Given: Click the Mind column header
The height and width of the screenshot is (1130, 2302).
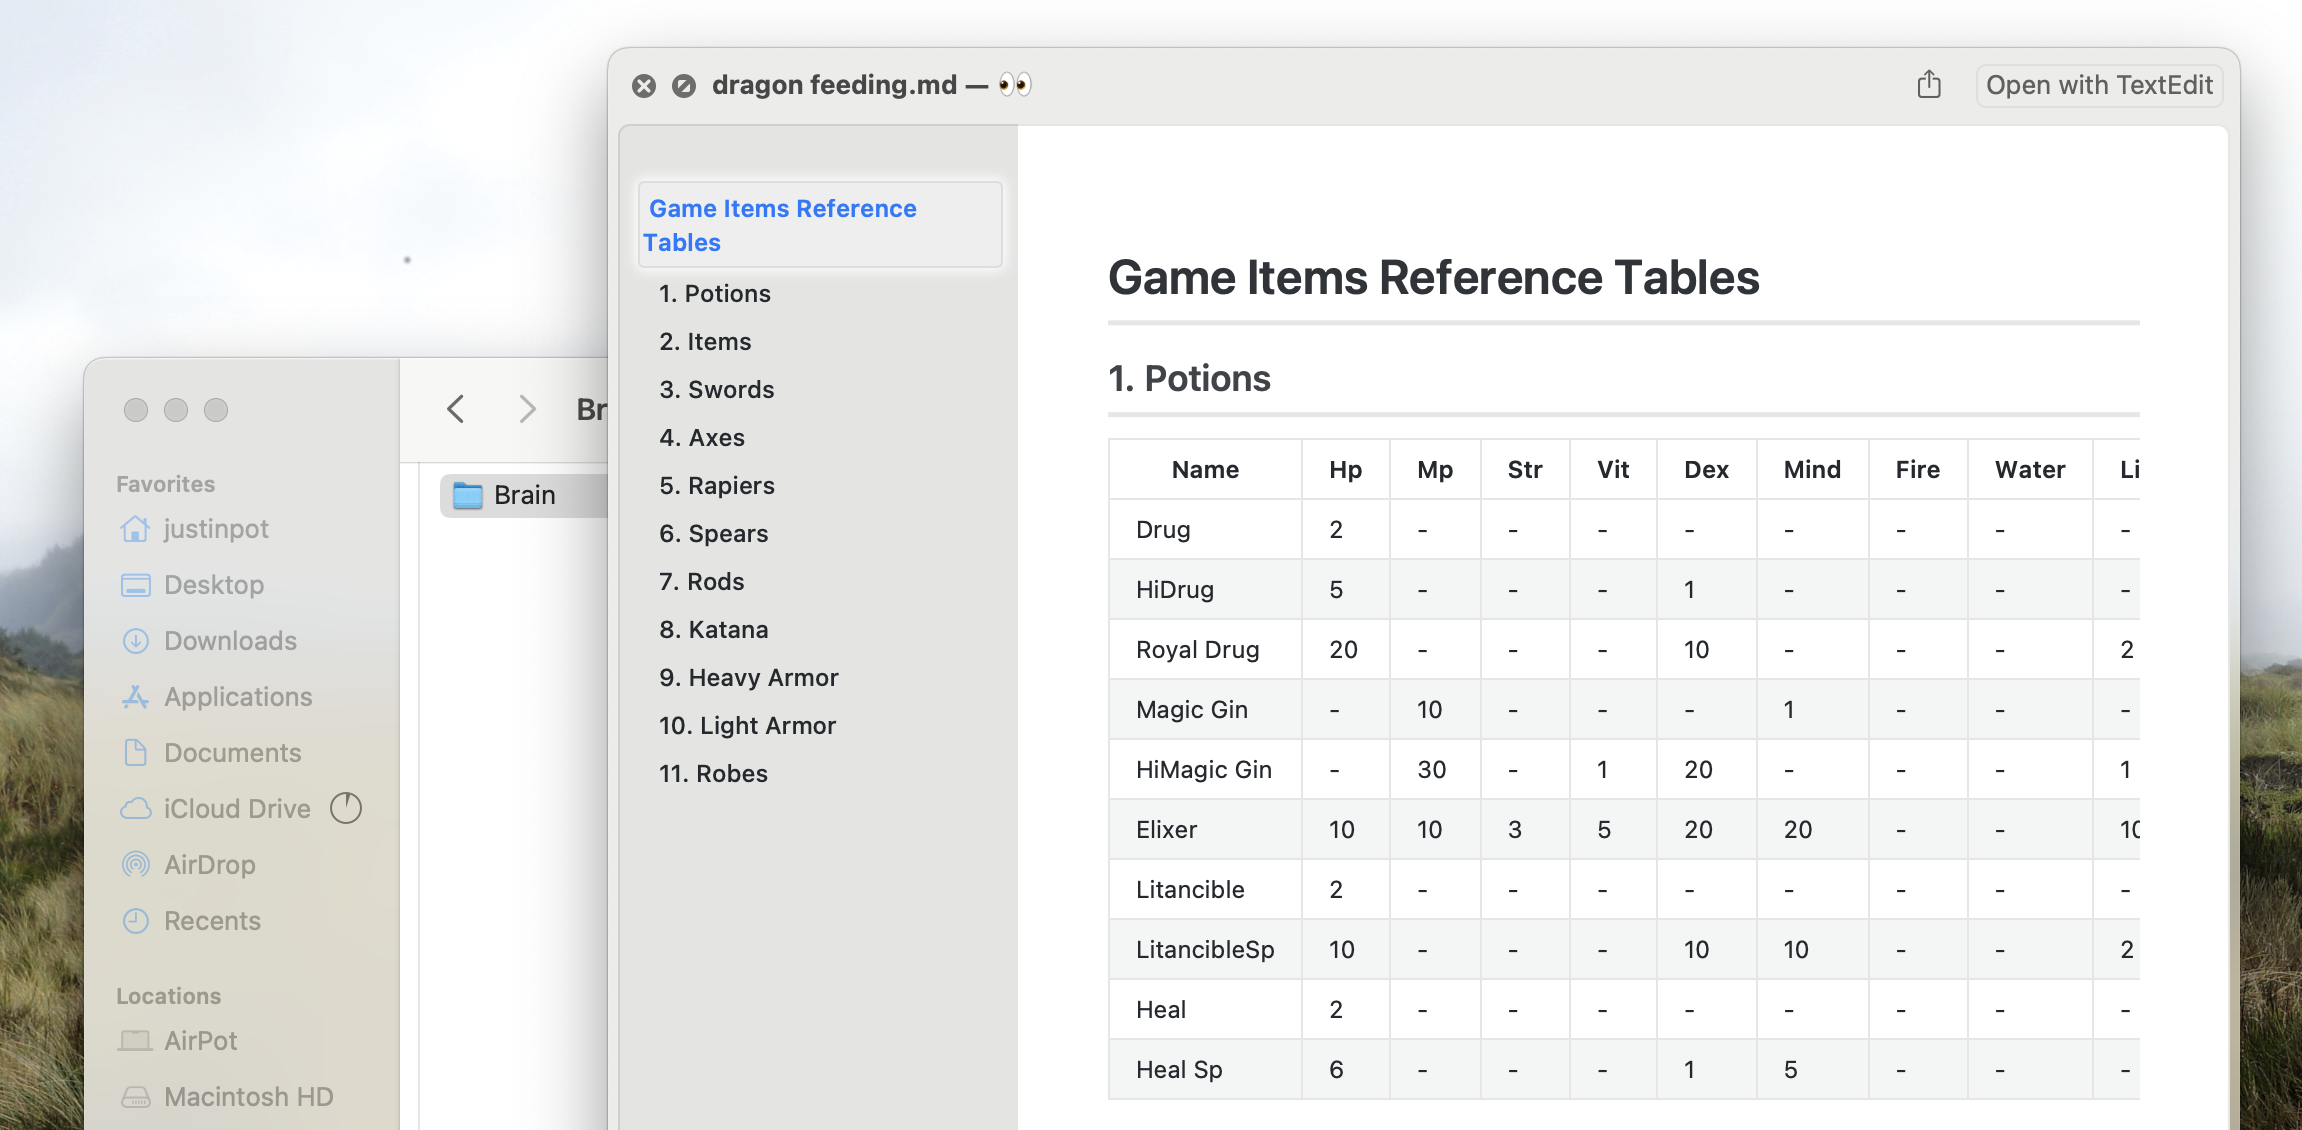Looking at the screenshot, I should [1812, 469].
